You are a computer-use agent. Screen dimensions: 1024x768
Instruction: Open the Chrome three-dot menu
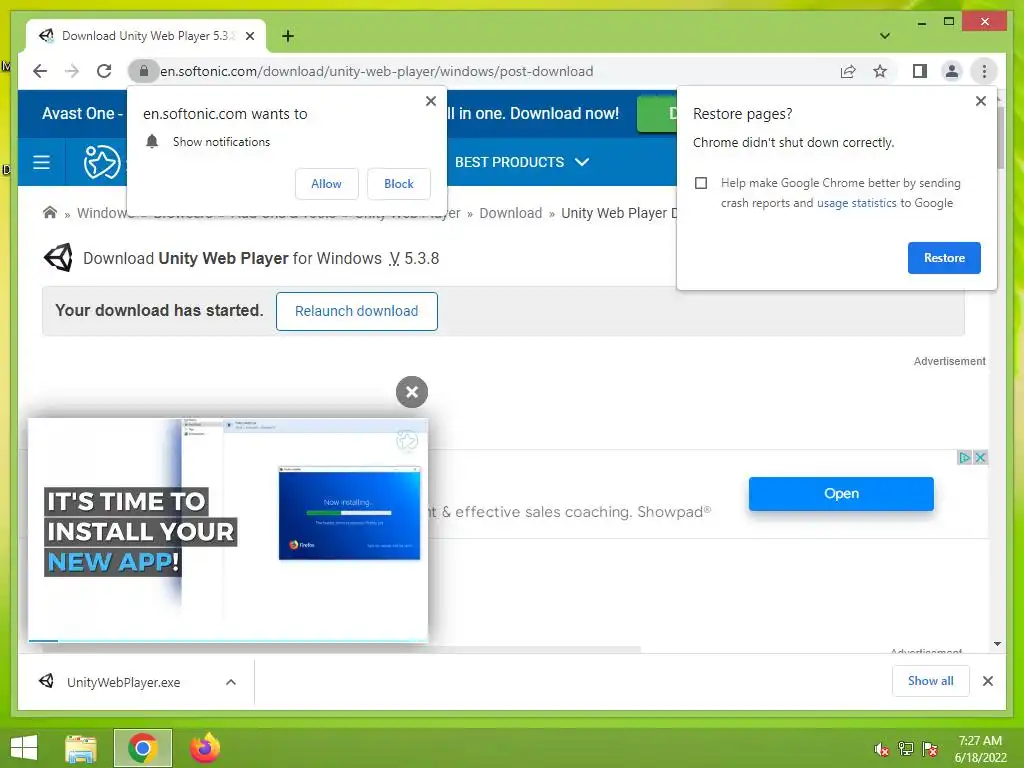pos(984,71)
